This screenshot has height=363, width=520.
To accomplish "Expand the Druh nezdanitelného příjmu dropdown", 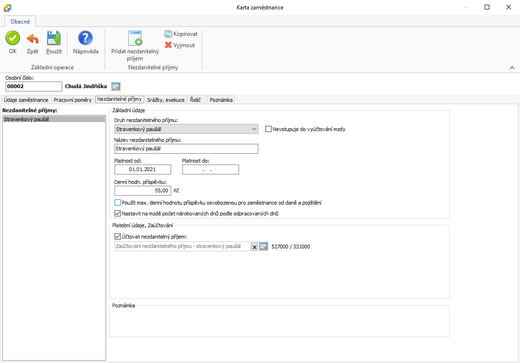I will click(x=186, y=129).
